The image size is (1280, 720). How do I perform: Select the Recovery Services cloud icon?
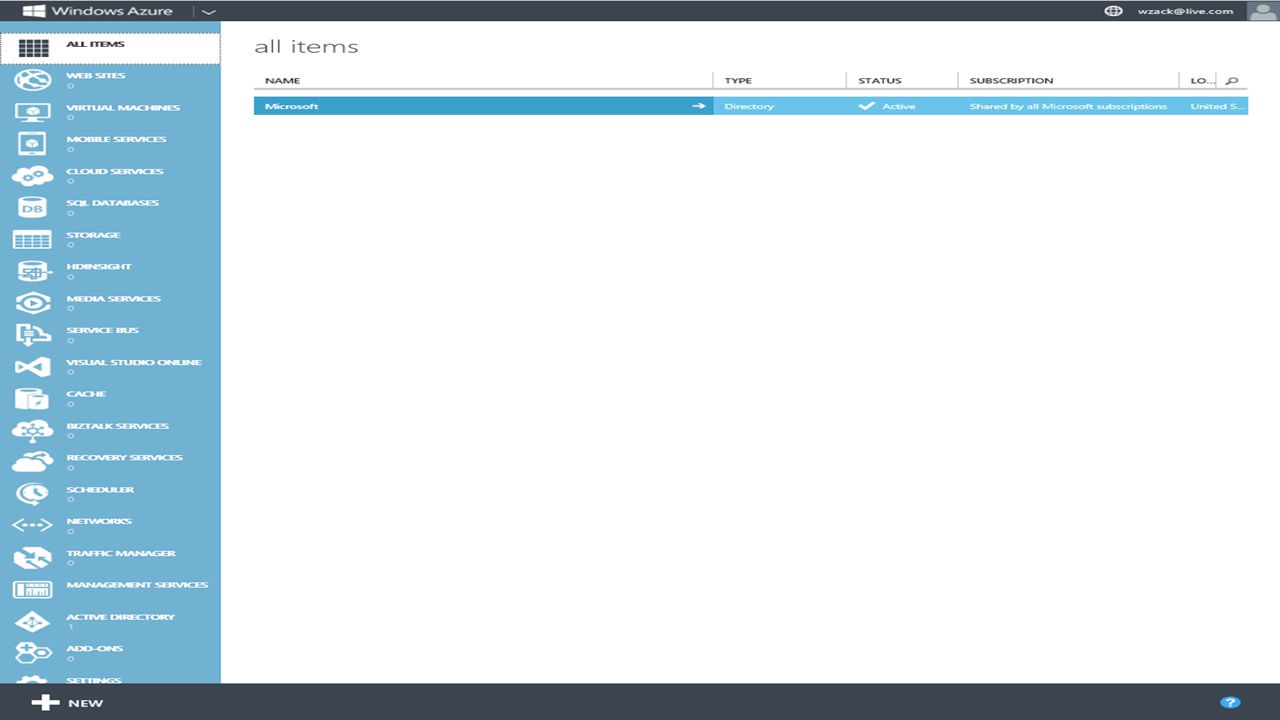[33, 462]
